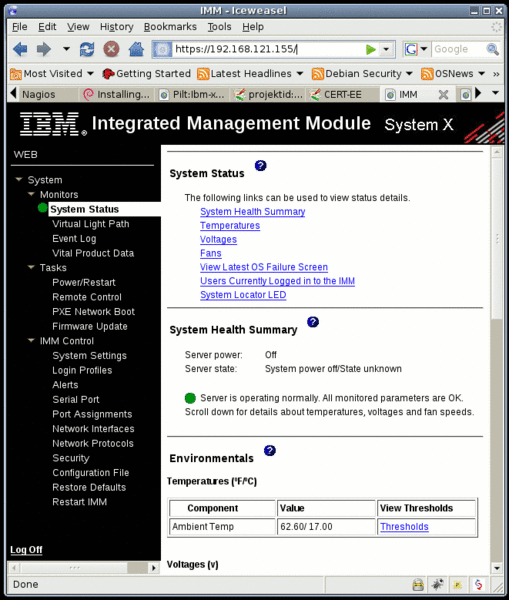Screen dimensions: 509x600
Task: Go back with the blue Back arrow
Action: [20, 49]
